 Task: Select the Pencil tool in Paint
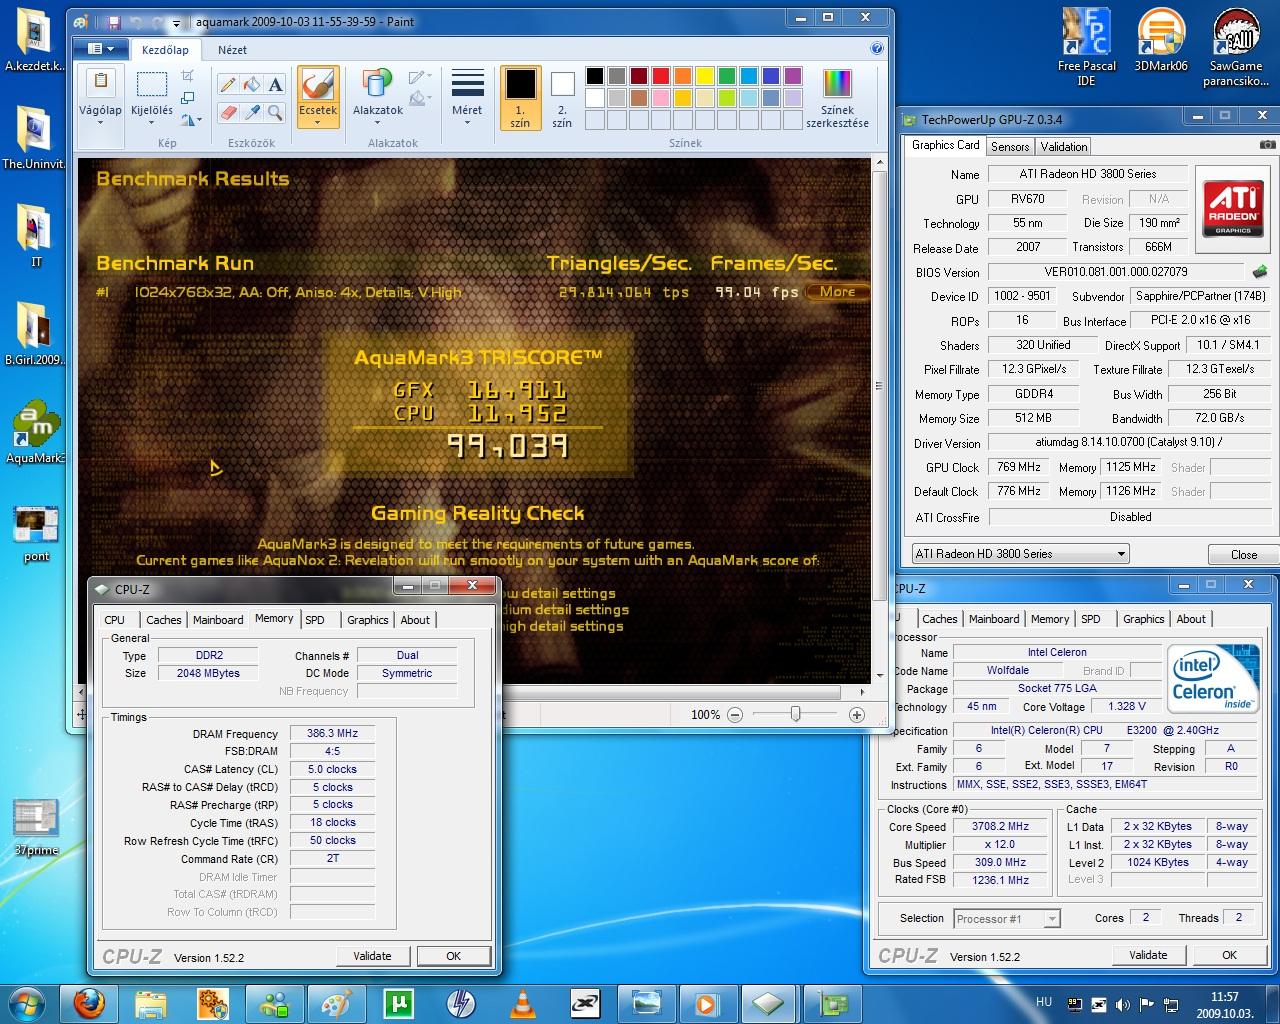click(x=228, y=85)
